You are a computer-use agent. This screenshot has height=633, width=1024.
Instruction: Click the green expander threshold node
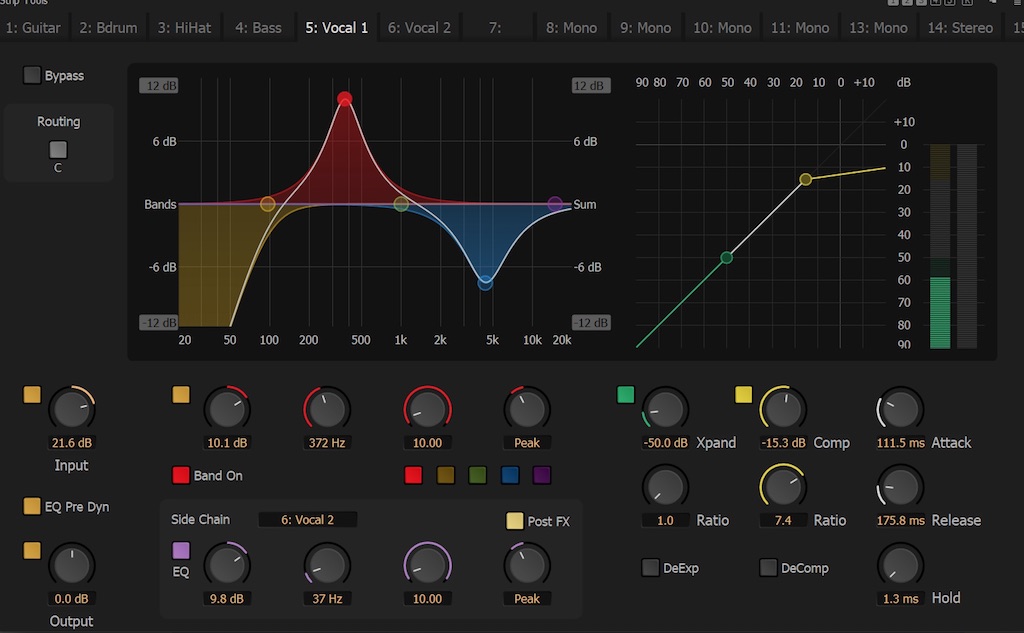tap(727, 258)
